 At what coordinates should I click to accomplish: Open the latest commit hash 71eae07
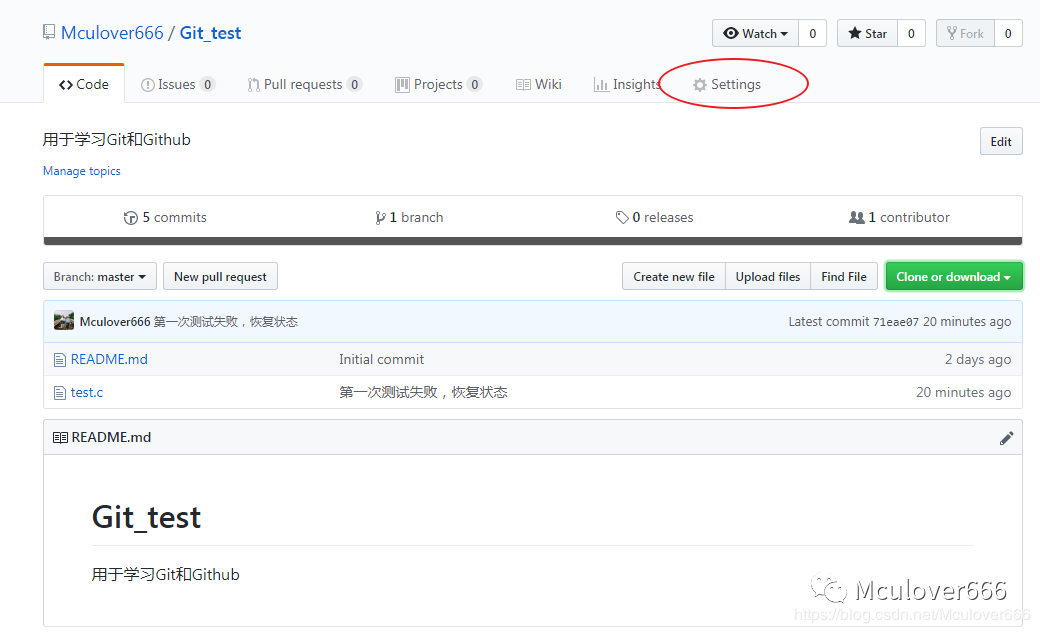click(896, 322)
